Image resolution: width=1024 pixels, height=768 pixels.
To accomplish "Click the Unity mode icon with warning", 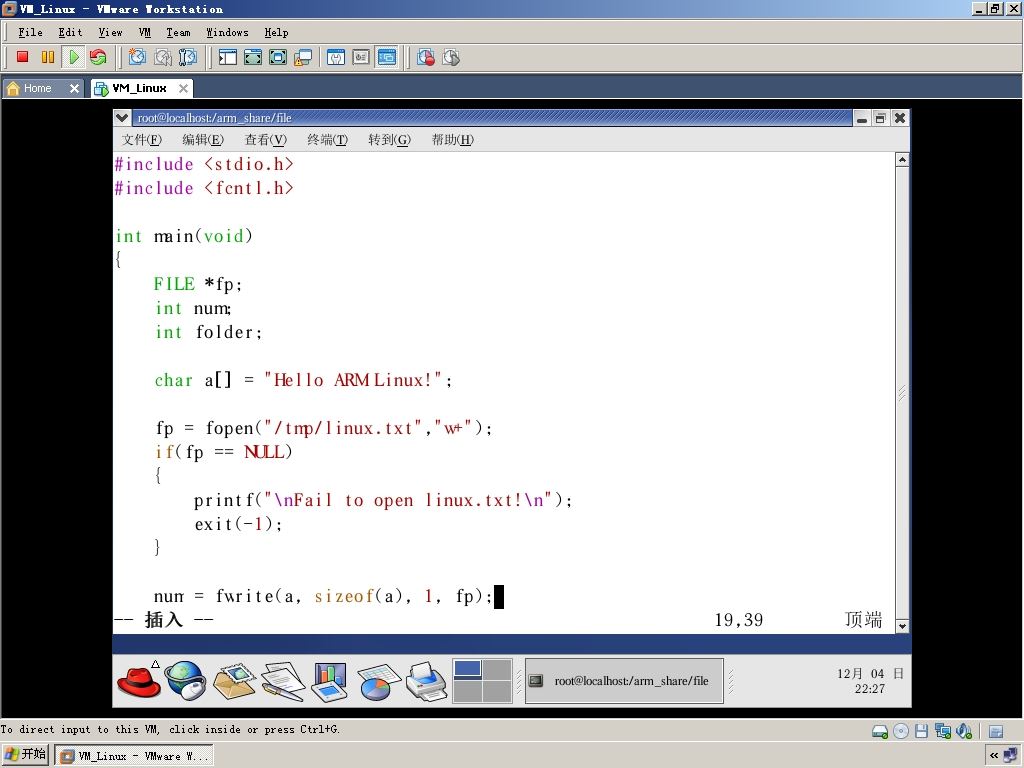I will coord(303,57).
